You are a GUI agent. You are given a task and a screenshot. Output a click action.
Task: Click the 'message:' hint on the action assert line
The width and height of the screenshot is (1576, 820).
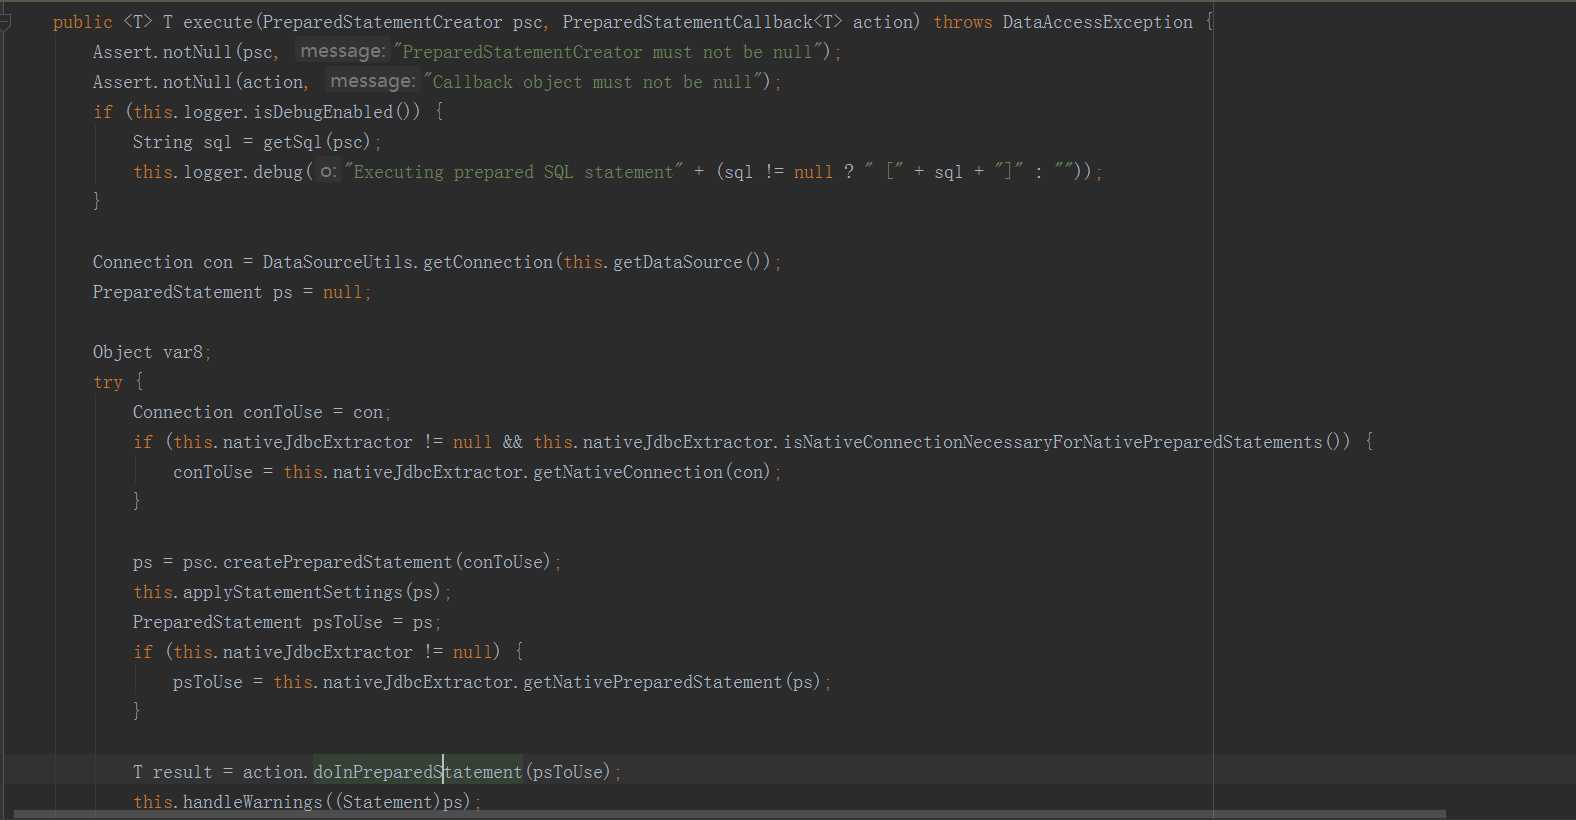click(x=372, y=81)
